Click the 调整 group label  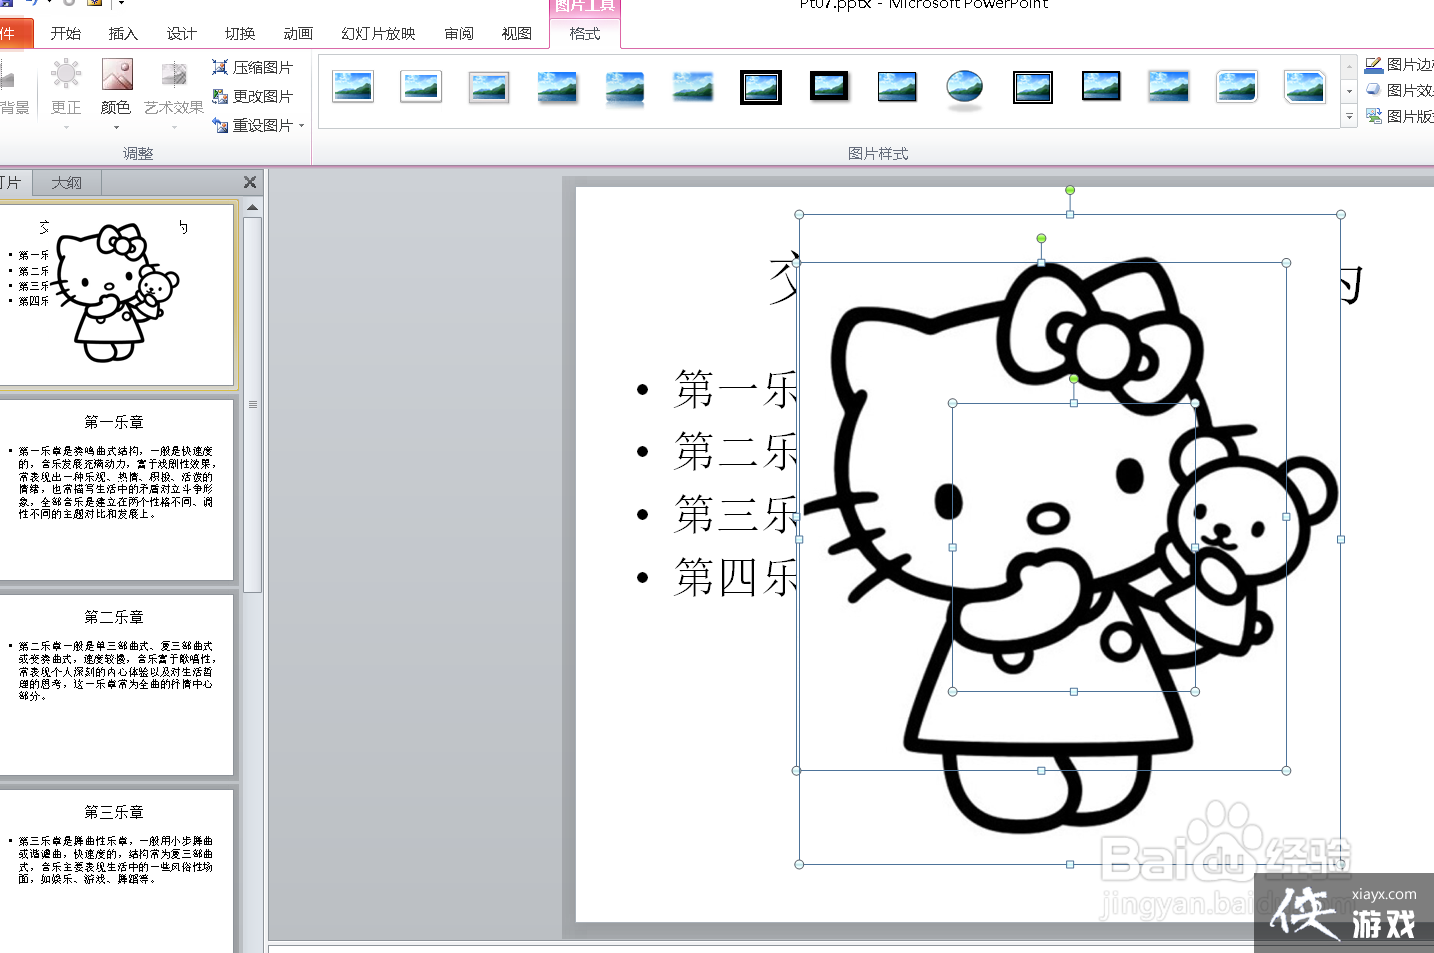coord(138,153)
